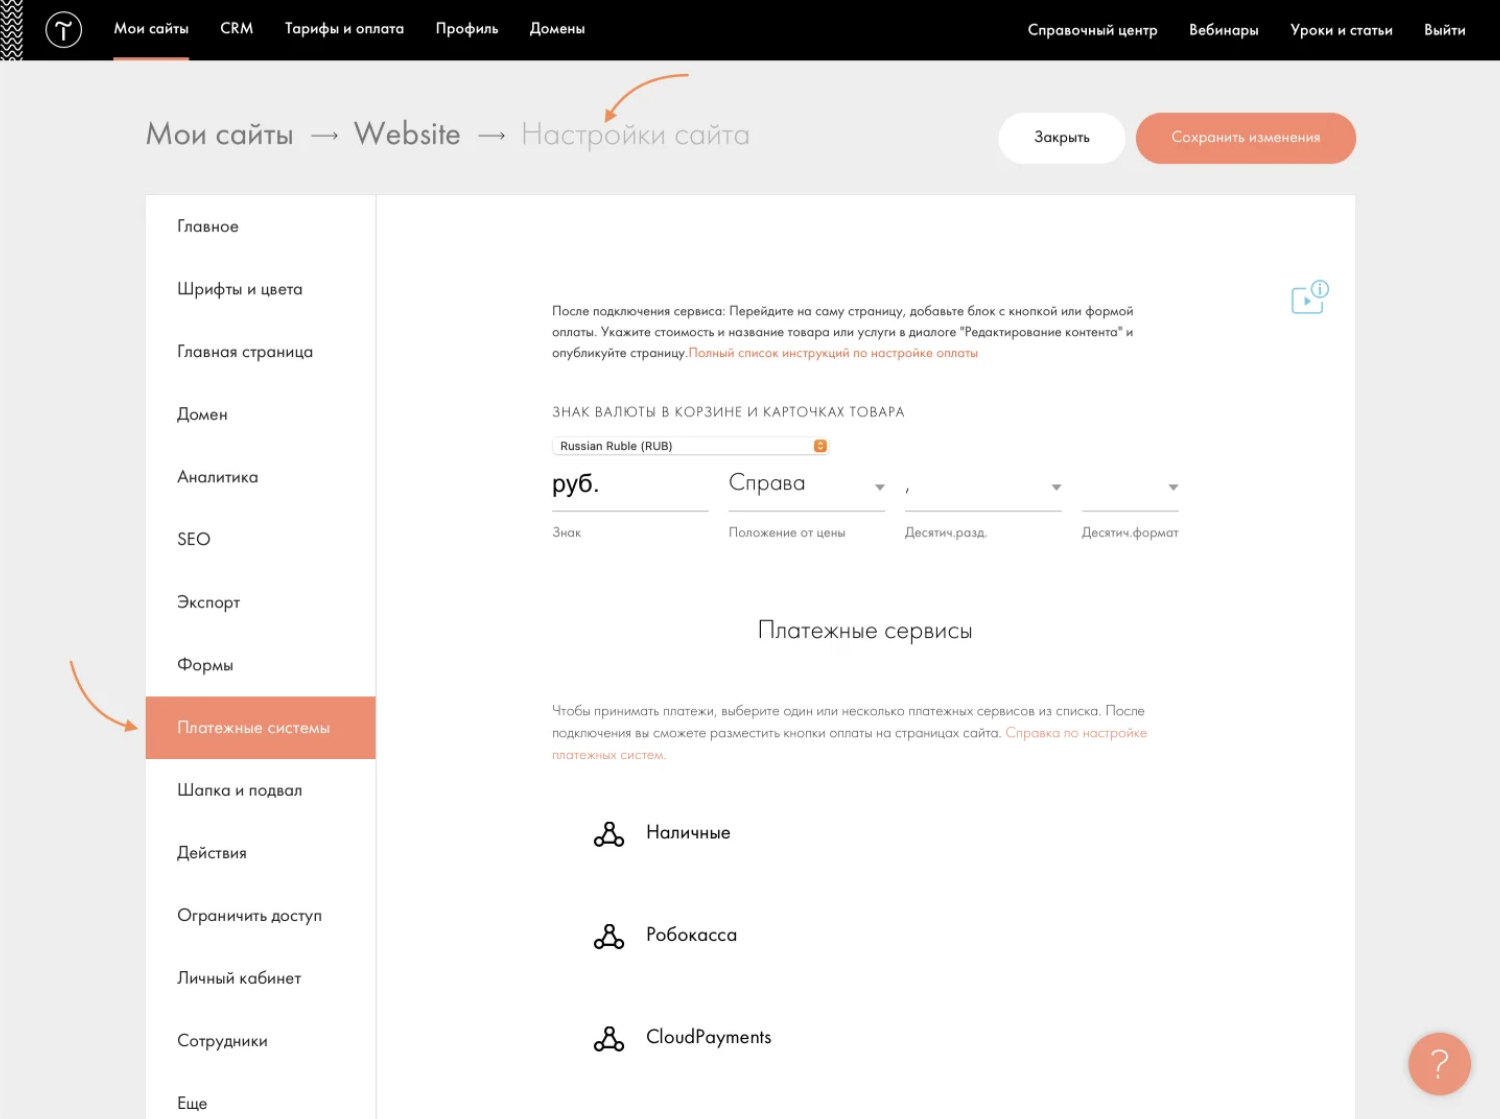Select the Наличные payment service
This screenshot has width=1500, height=1119.
pyautogui.click(x=688, y=833)
